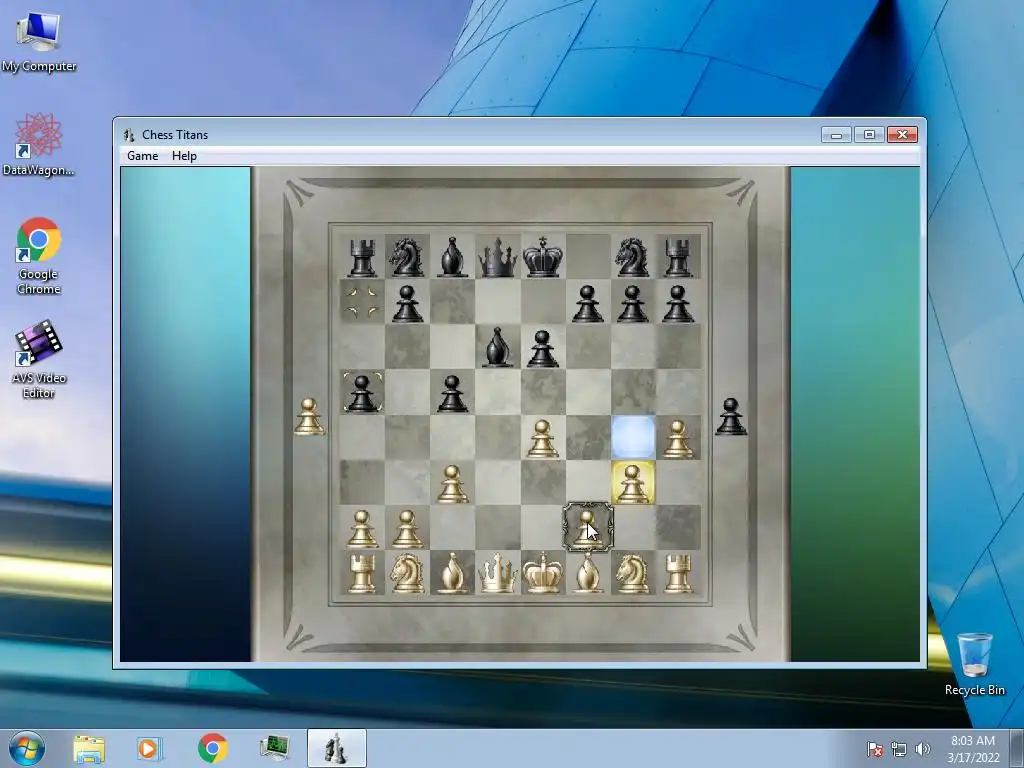Open the Help menu
Image resolution: width=1024 pixels, height=768 pixels.
click(184, 155)
